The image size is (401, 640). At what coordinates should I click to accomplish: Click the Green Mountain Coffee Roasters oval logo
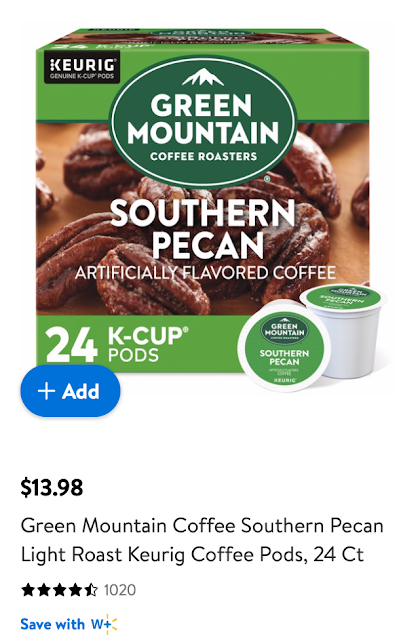click(203, 121)
